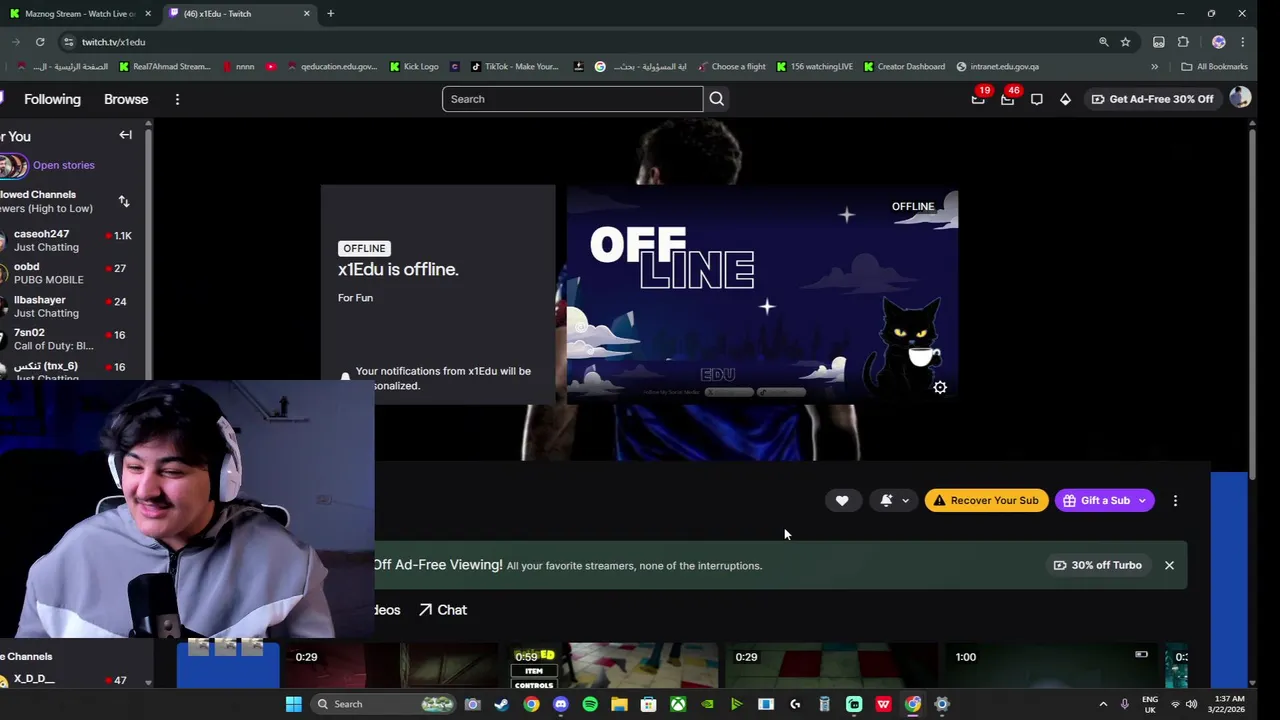1280x720 pixels.
Task: Open Chrome extensions puzzle icon
Action: pyautogui.click(x=1183, y=42)
